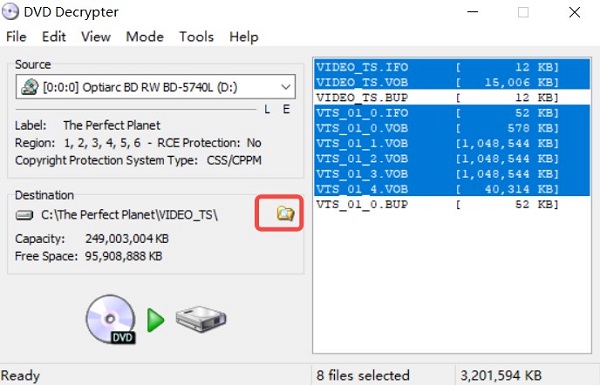Click the 8 files selected status entry

(x=363, y=375)
